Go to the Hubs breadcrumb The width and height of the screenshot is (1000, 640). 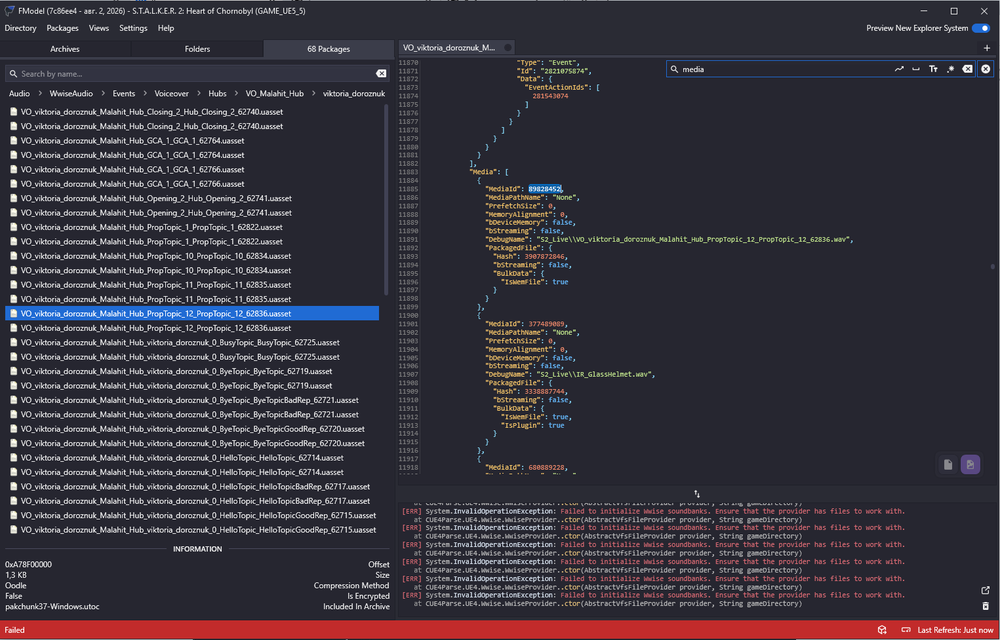pos(217,93)
